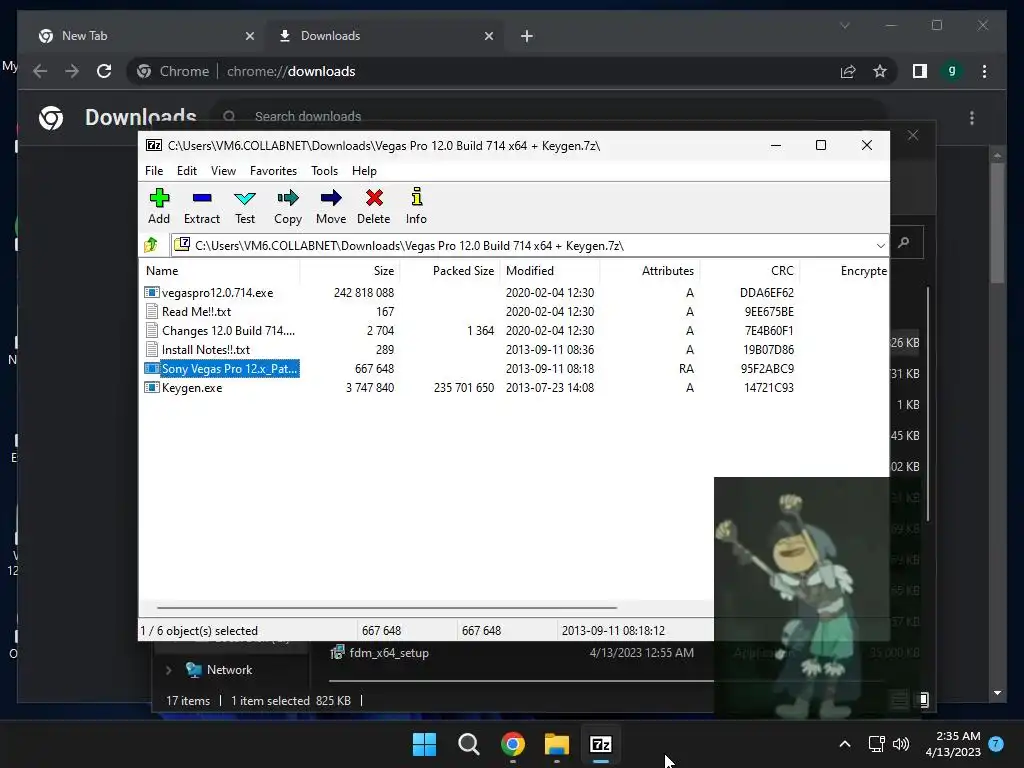Image resolution: width=1024 pixels, height=768 pixels.
Task: Open a new Chrome tab
Action: pyautogui.click(x=527, y=36)
